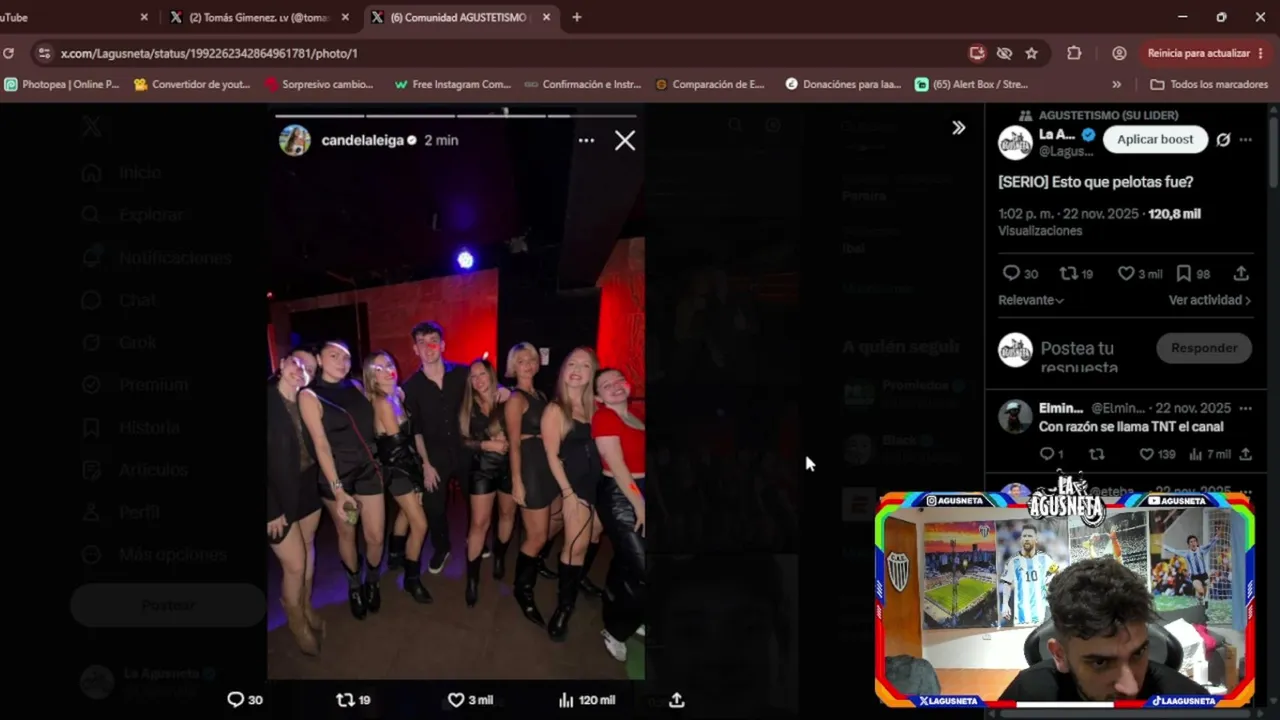
Task: Open the Todos los marcadores folder
Action: pyautogui.click(x=1209, y=84)
